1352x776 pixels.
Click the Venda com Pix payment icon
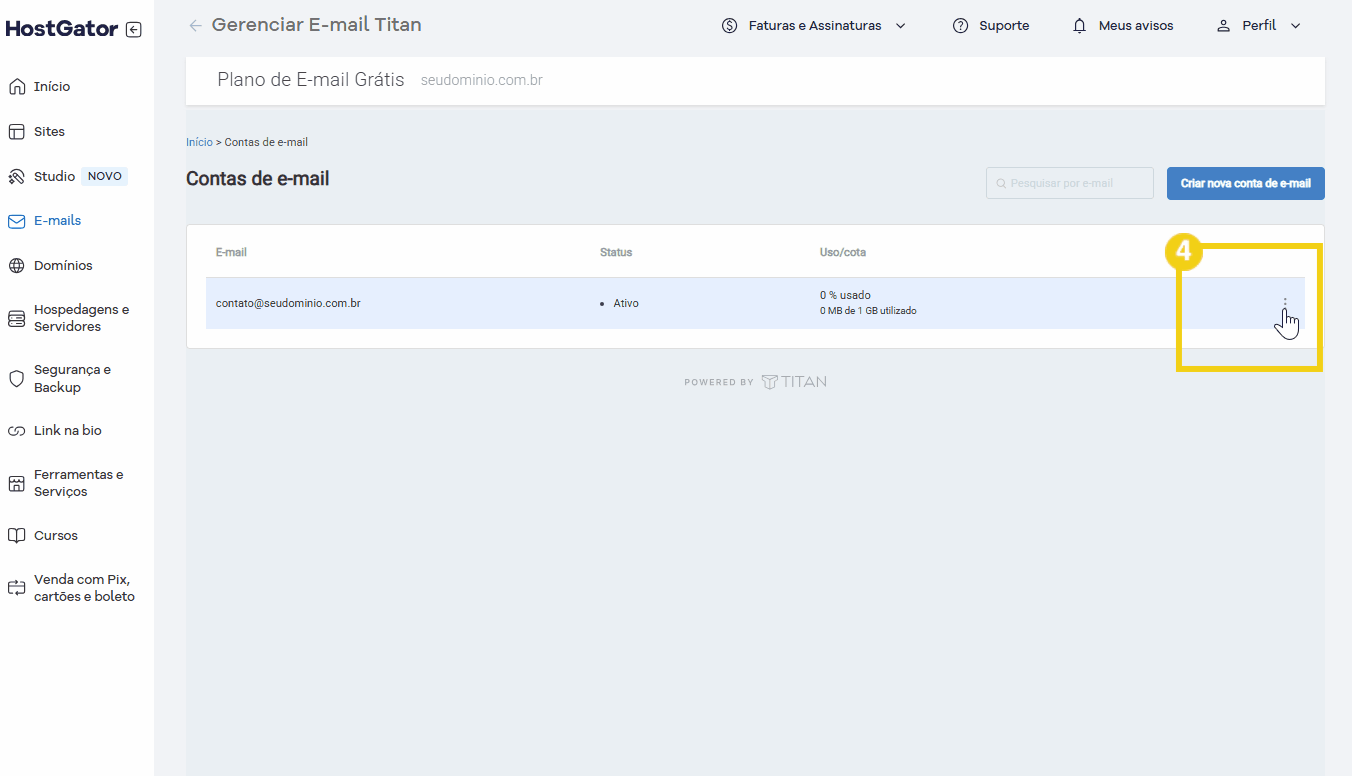coord(16,588)
